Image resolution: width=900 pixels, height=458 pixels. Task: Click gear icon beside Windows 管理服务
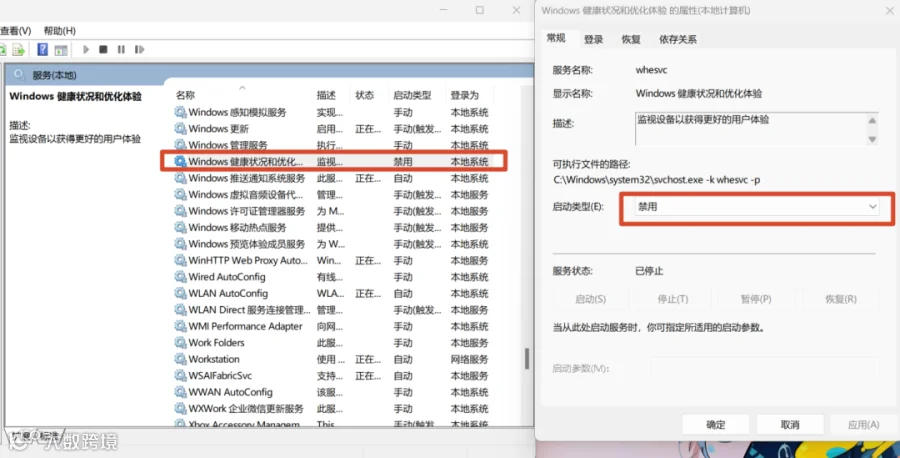pyautogui.click(x=180, y=145)
